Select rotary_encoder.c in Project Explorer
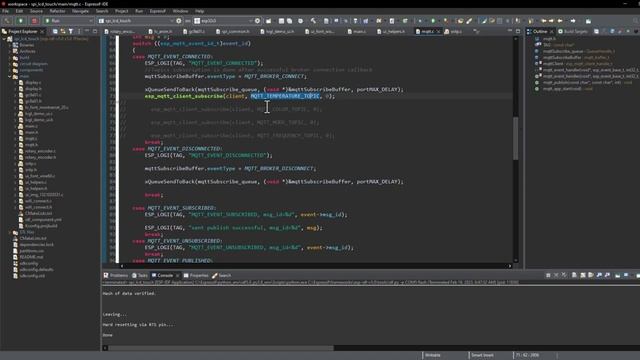Viewport: 640px width, 360px height. click(40, 151)
